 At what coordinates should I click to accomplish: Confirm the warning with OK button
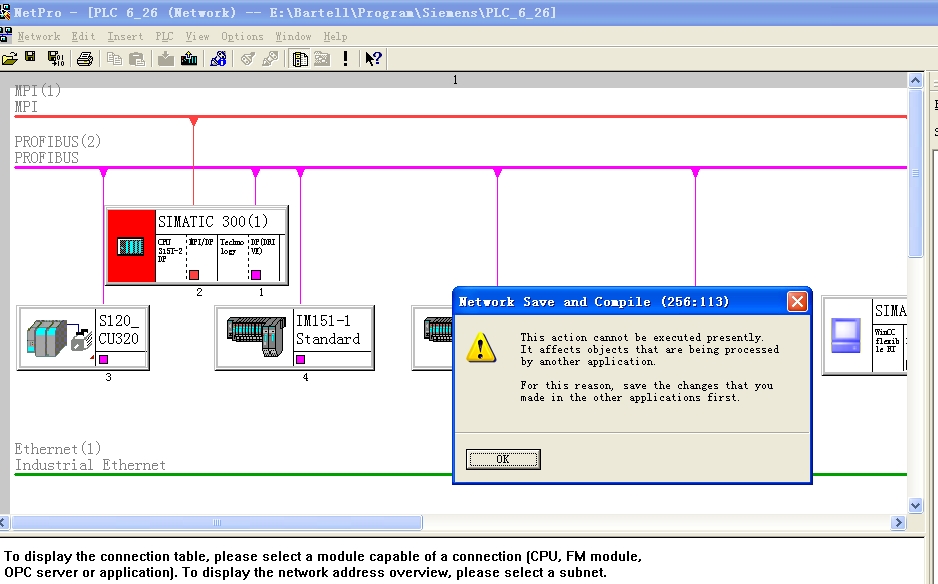coord(503,460)
